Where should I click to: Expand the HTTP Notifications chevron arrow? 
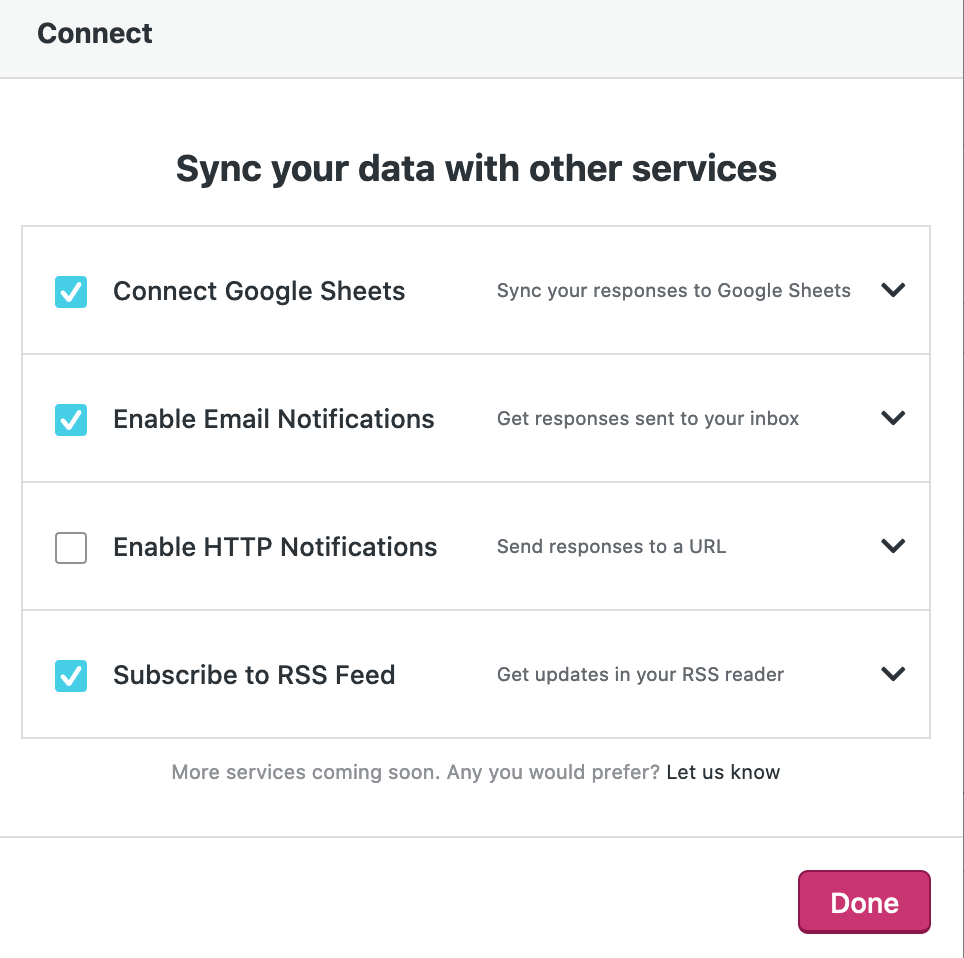coord(893,546)
